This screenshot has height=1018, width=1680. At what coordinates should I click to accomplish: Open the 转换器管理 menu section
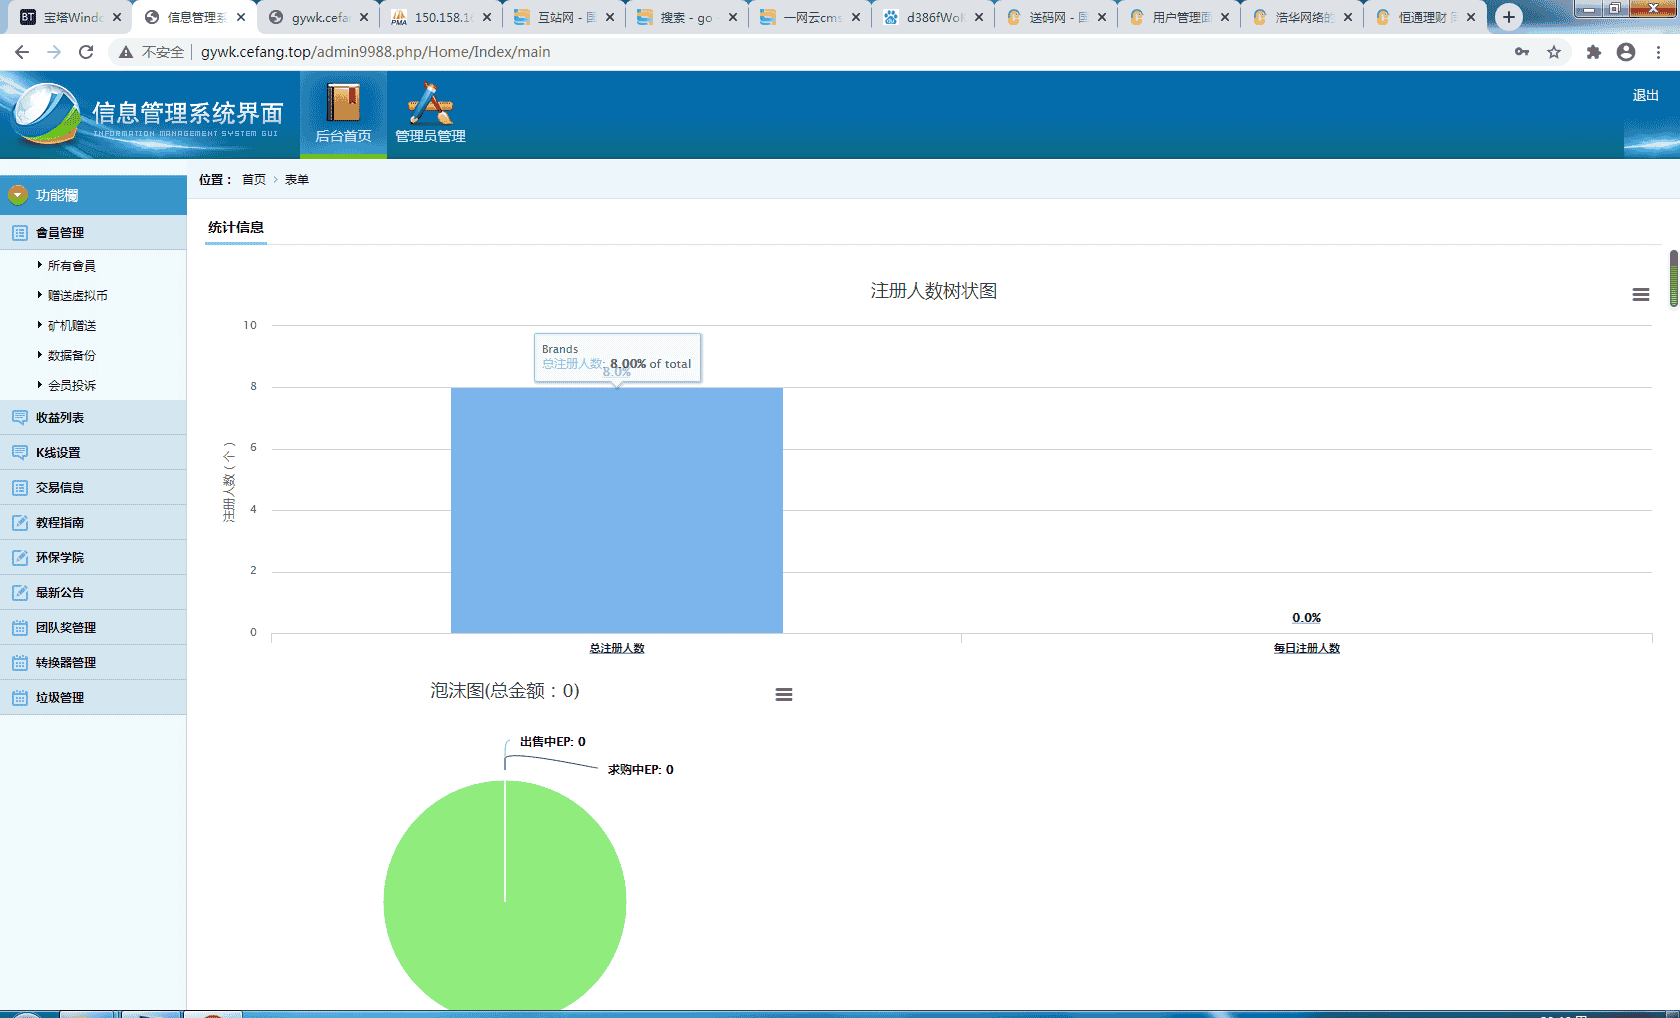(x=93, y=662)
